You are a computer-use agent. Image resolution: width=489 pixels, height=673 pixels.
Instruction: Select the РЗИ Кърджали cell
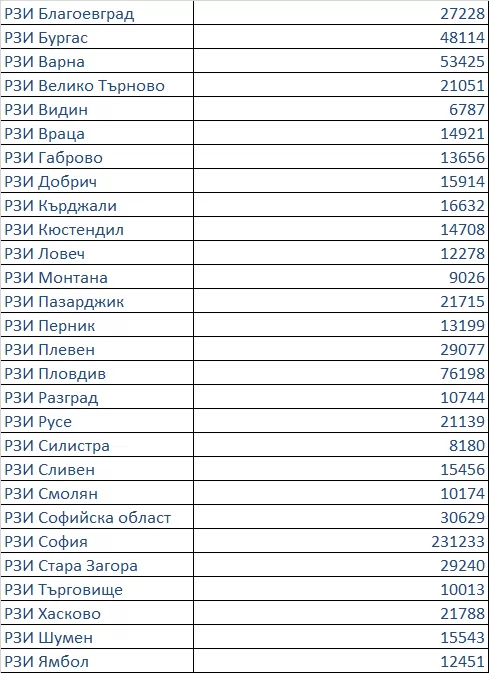[97, 205]
